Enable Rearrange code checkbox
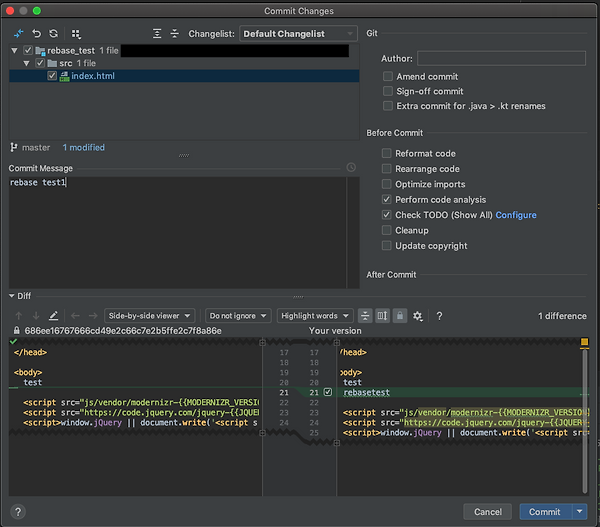Image resolution: width=600 pixels, height=527 pixels. [386, 168]
